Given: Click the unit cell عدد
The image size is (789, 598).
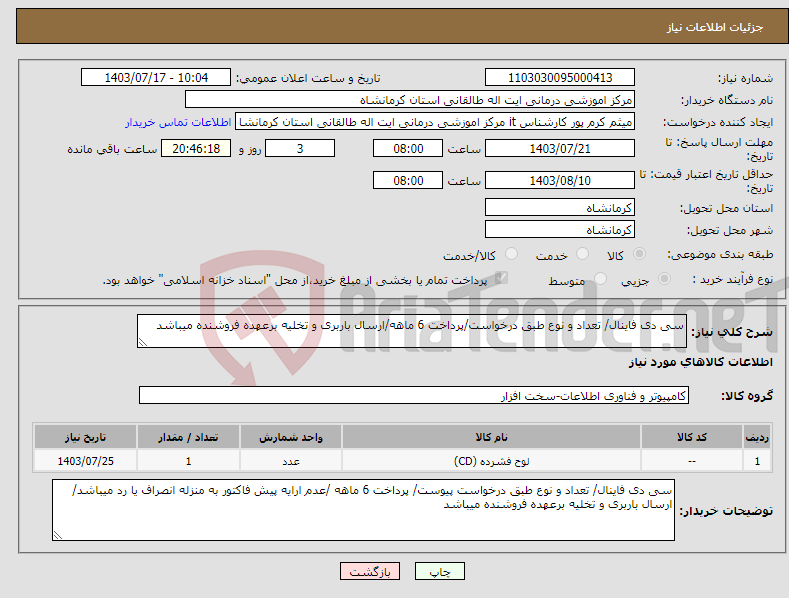Looking at the screenshot, I should [291, 461].
